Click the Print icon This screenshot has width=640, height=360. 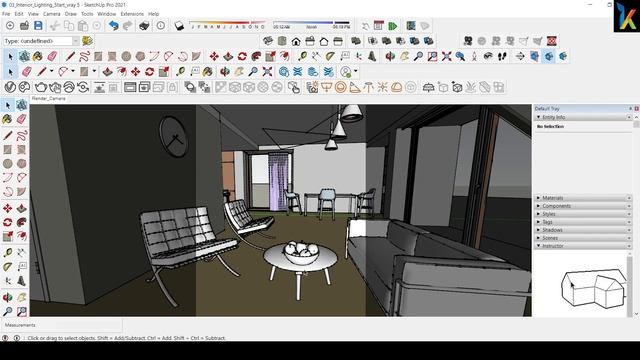tap(144, 26)
